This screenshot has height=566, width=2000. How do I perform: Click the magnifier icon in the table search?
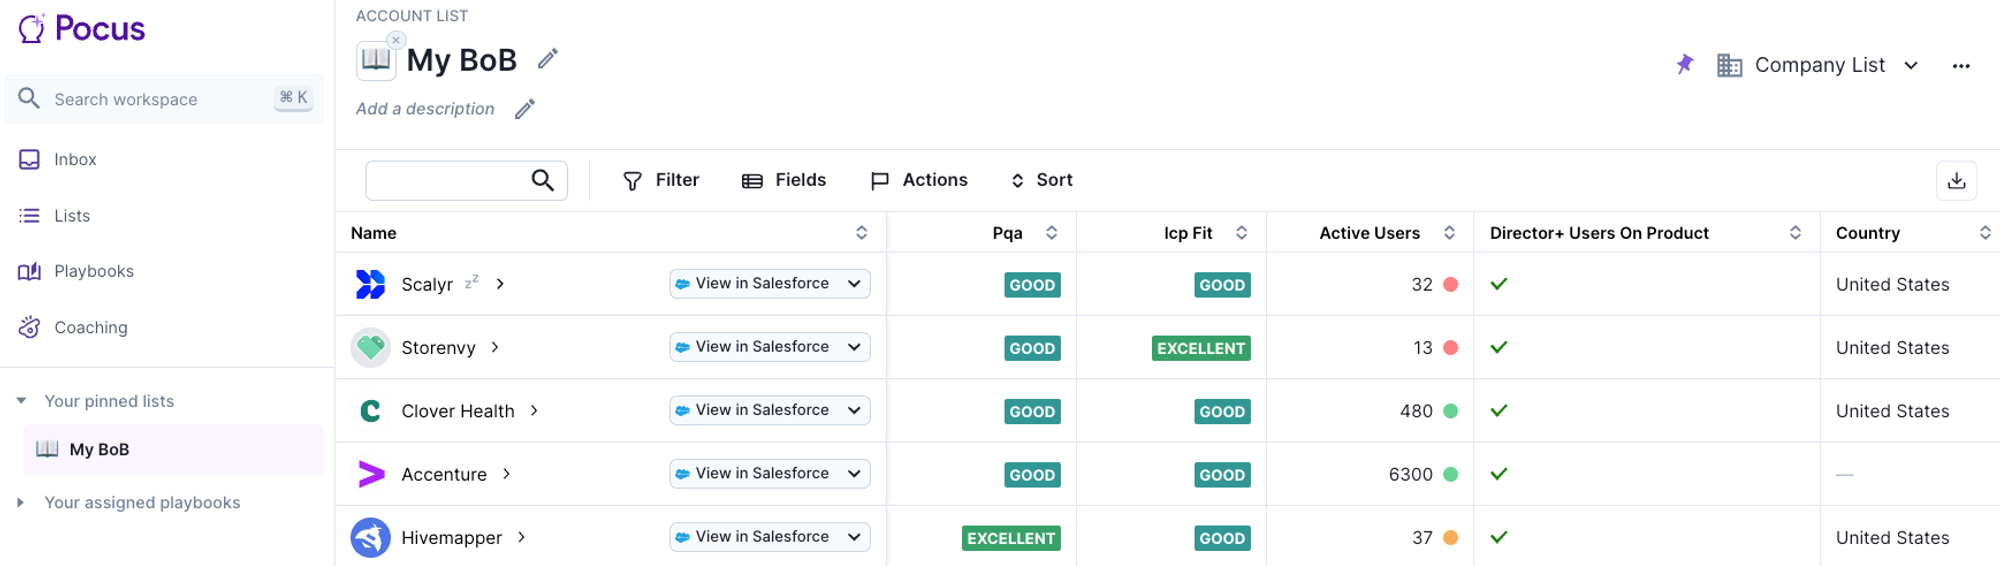click(x=542, y=180)
